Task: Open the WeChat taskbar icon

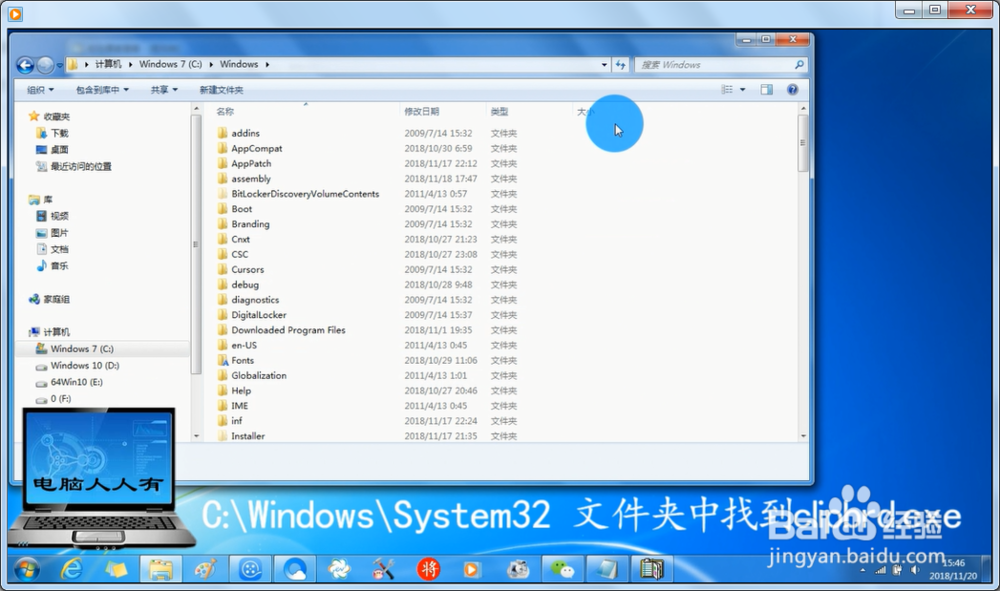Action: 562,569
